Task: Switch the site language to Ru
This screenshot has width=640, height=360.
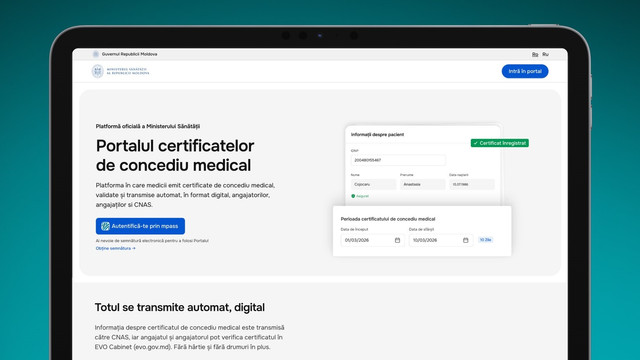Action: pos(545,54)
